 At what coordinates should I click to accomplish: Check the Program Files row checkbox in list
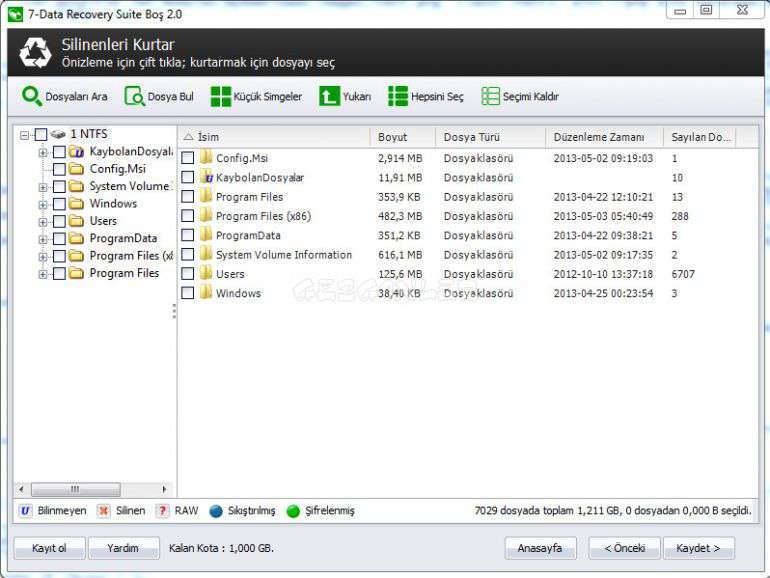[x=188, y=196]
